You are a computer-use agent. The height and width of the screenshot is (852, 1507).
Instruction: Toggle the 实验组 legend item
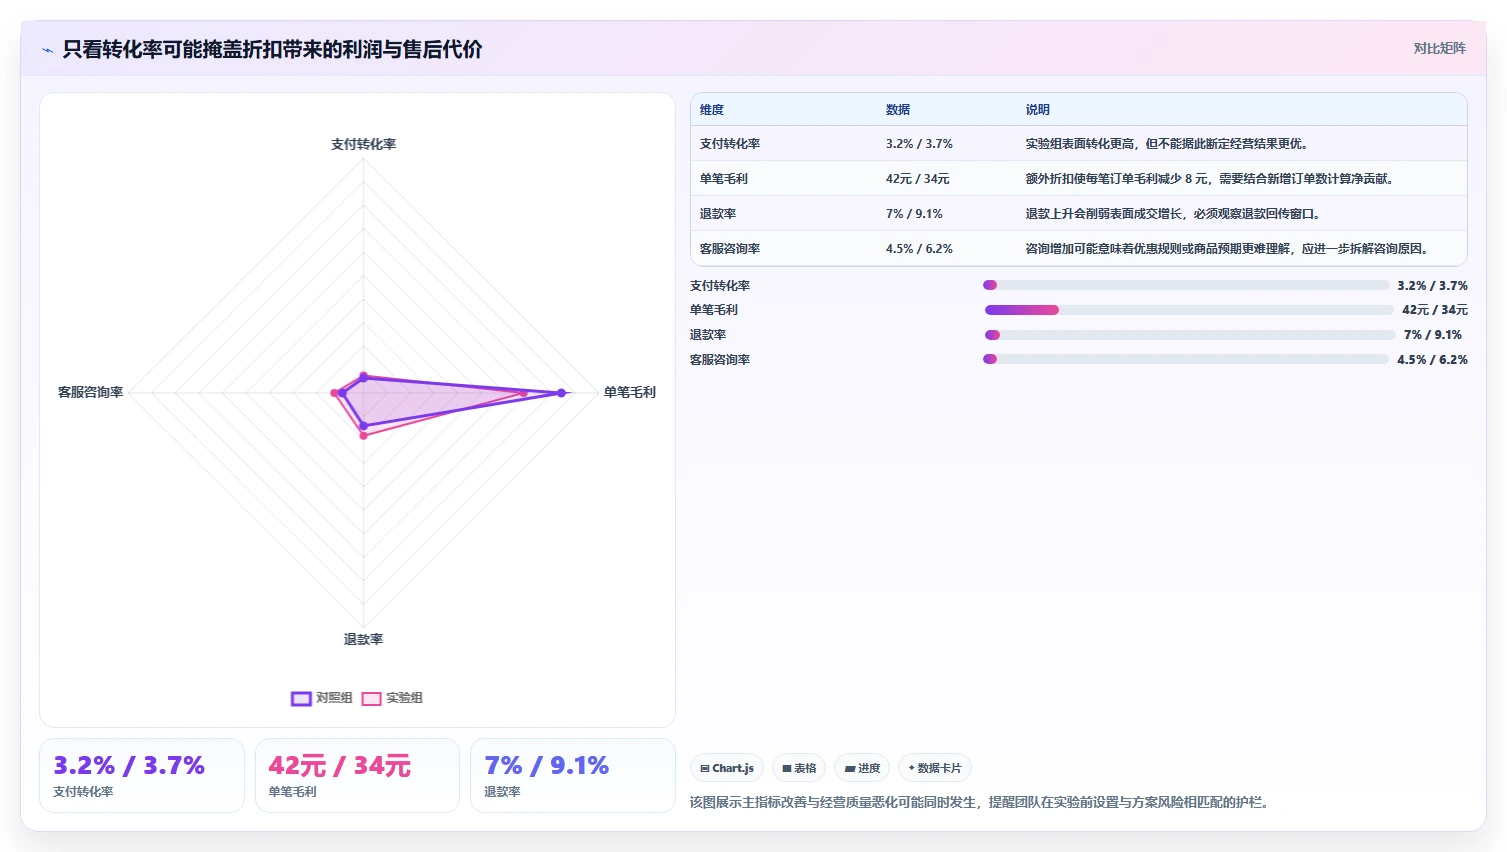point(392,698)
